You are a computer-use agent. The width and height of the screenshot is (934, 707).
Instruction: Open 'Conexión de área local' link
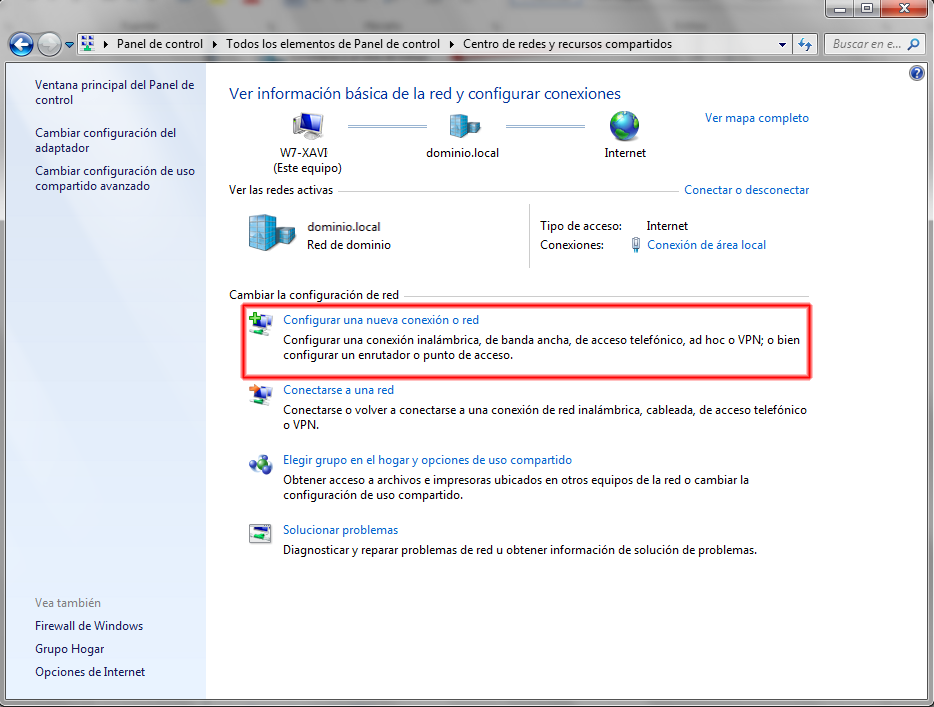click(706, 245)
